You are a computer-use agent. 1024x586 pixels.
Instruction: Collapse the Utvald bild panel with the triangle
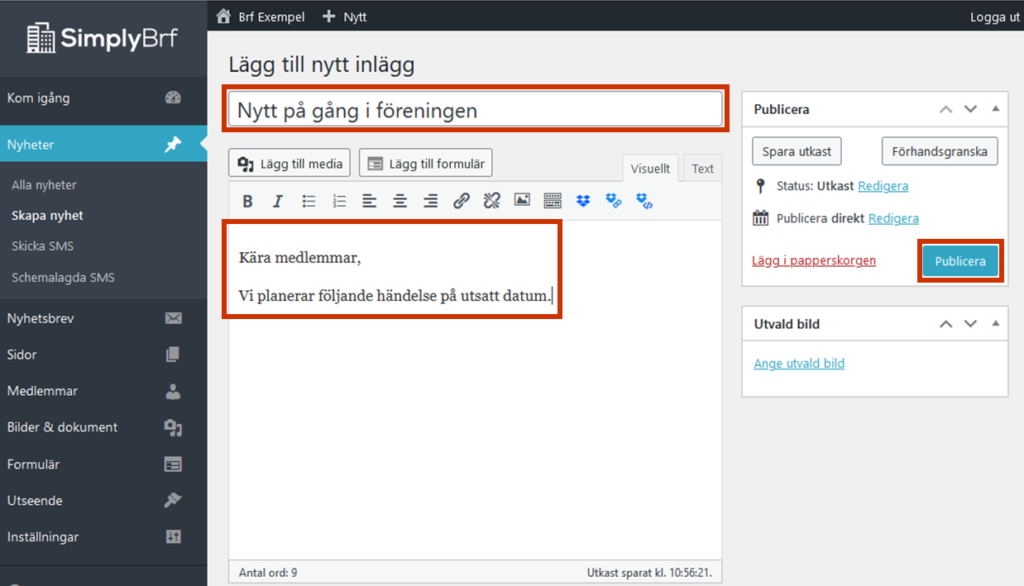coord(995,324)
